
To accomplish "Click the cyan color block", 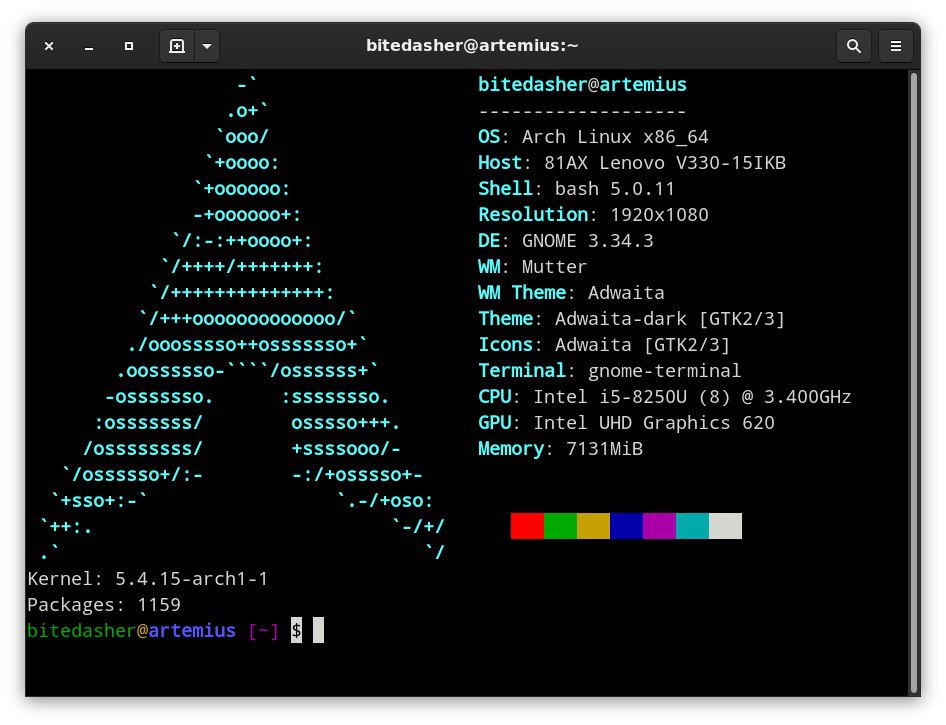I will [x=693, y=526].
